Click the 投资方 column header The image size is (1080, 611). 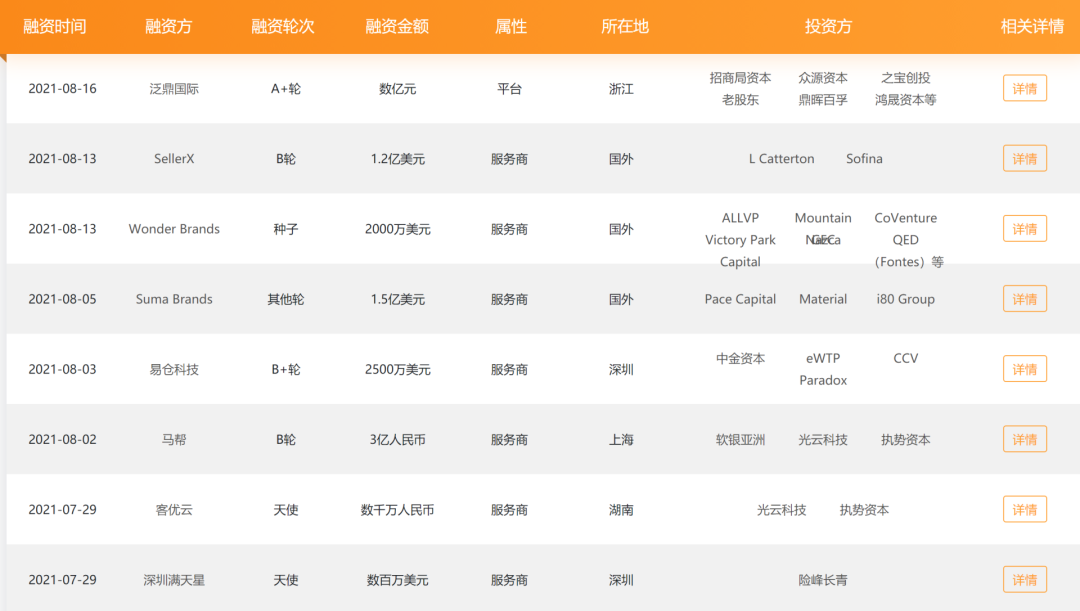coord(829,26)
